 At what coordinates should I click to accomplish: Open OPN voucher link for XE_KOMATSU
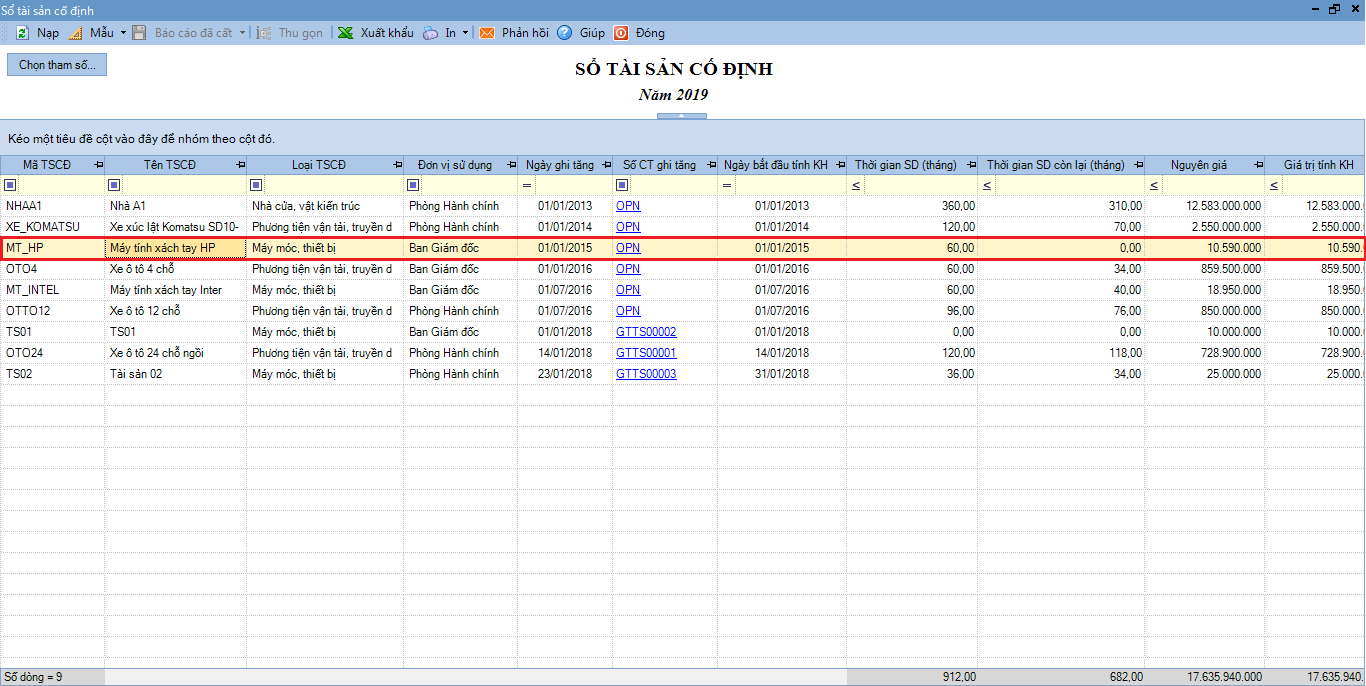[x=628, y=227]
